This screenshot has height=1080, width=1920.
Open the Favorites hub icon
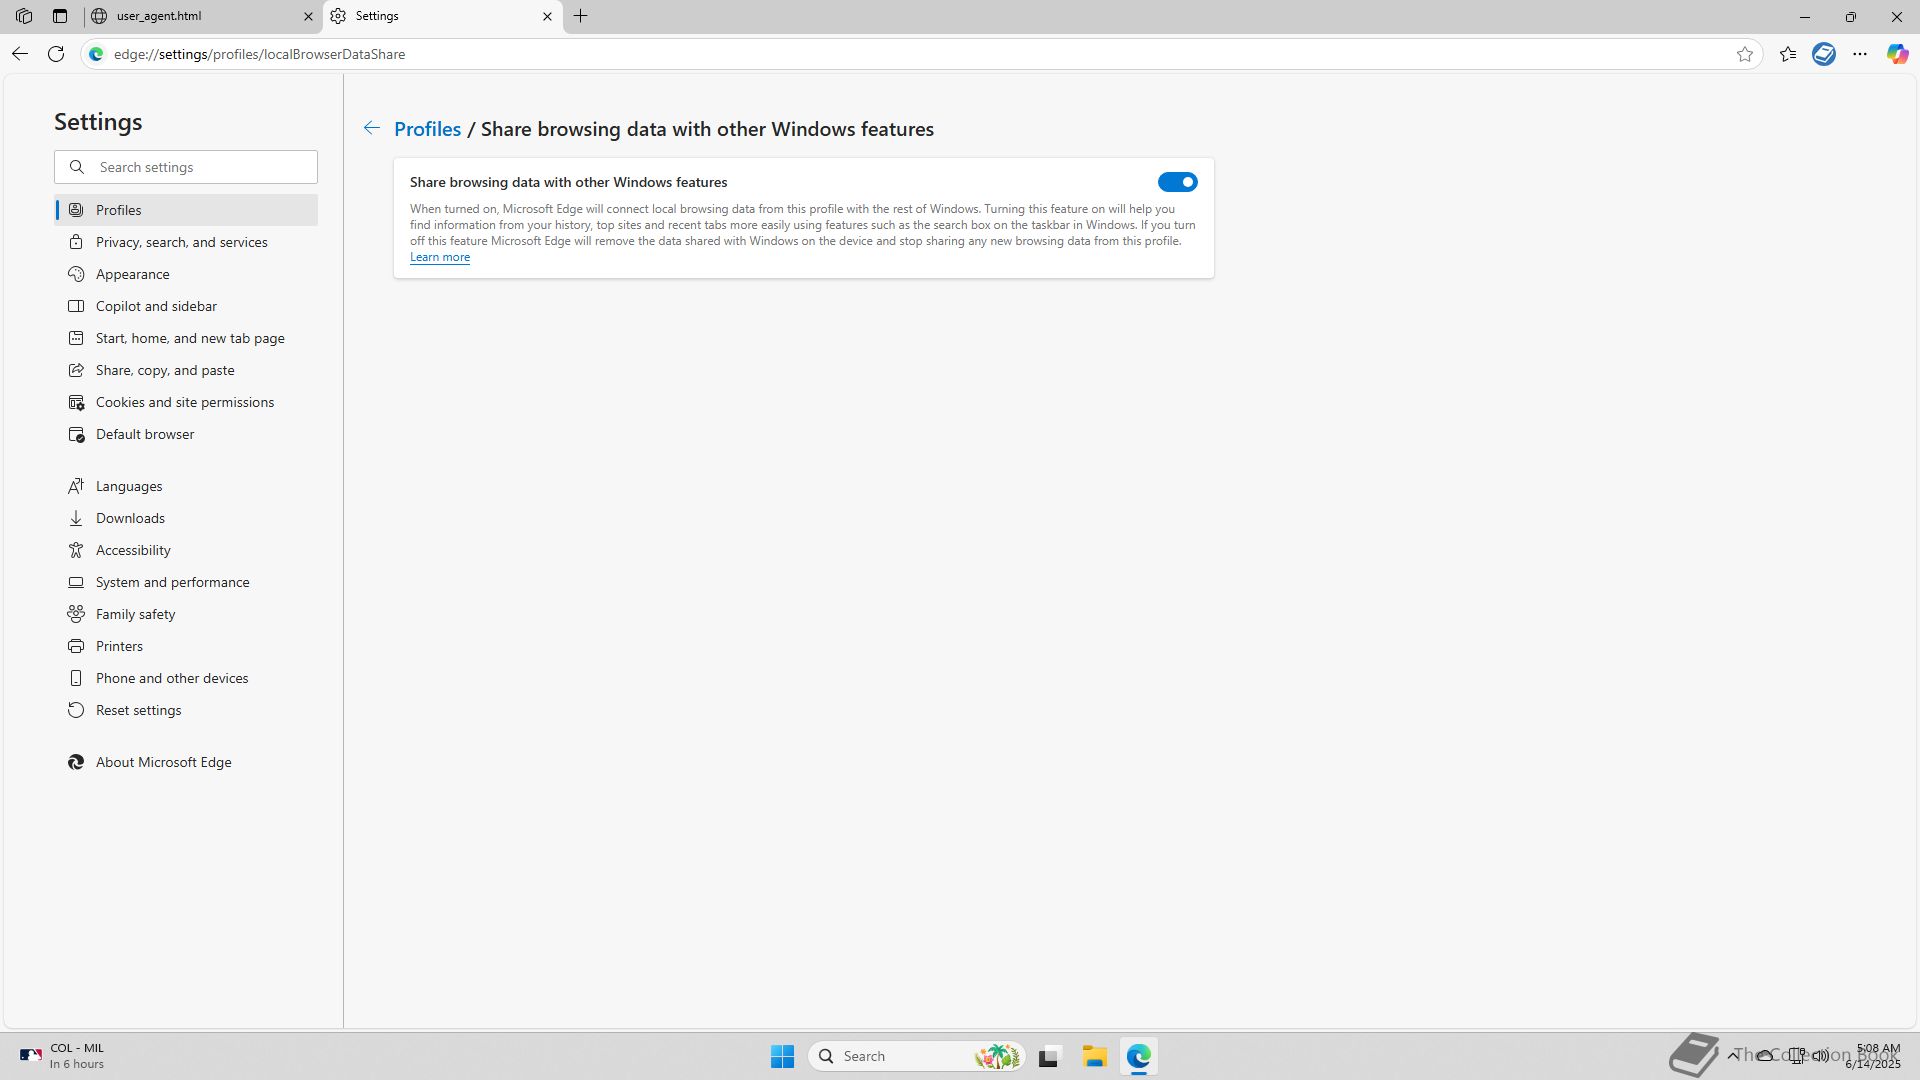coord(1788,54)
